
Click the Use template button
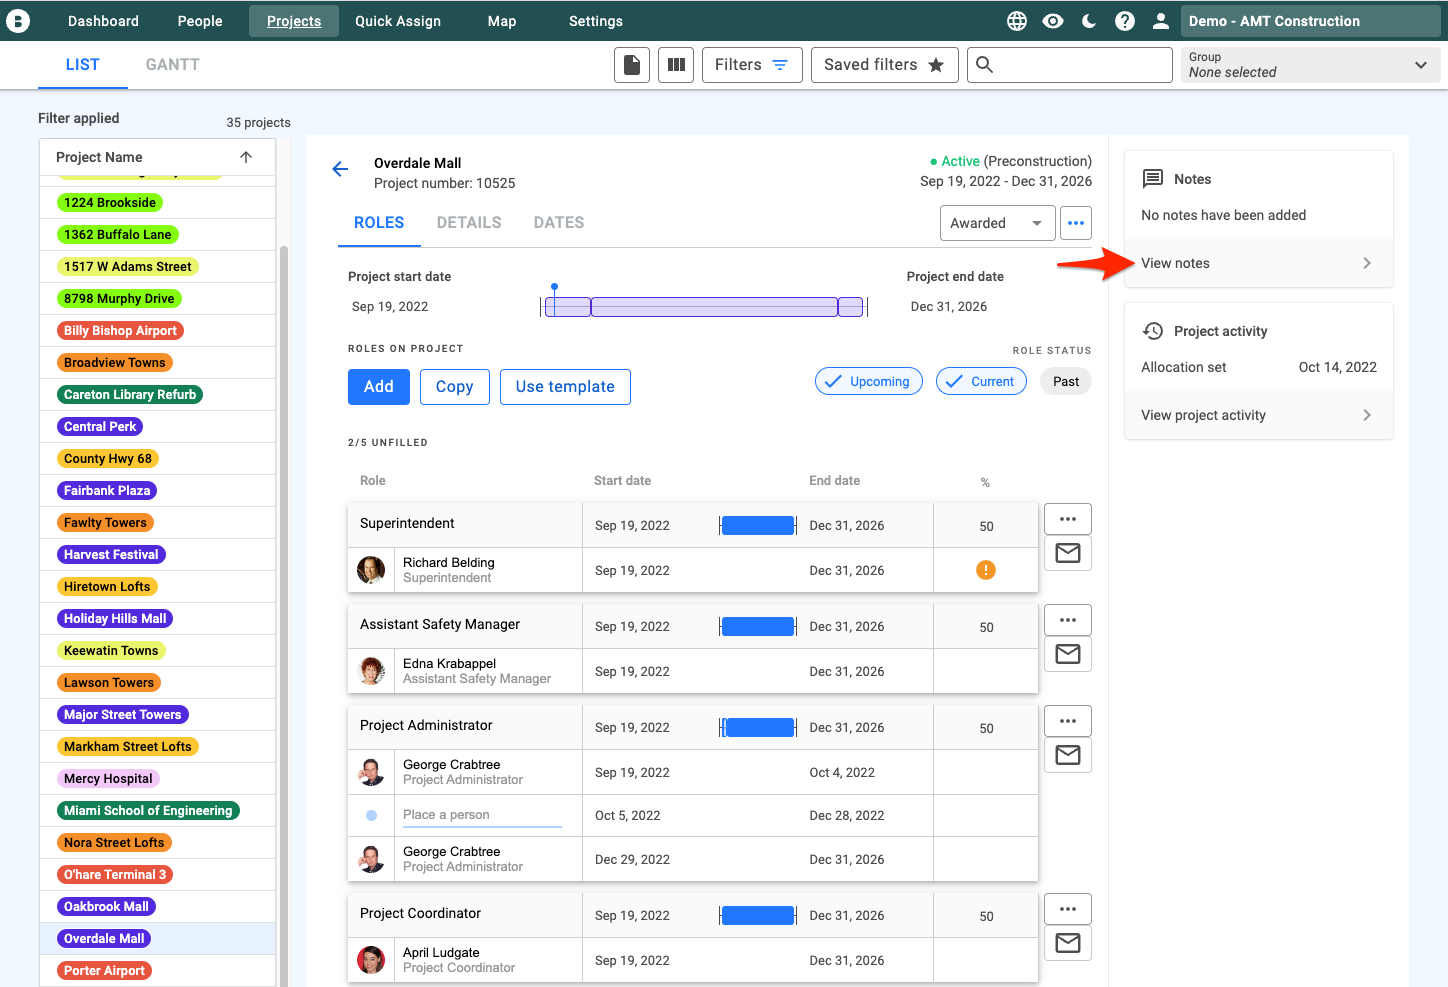point(565,386)
